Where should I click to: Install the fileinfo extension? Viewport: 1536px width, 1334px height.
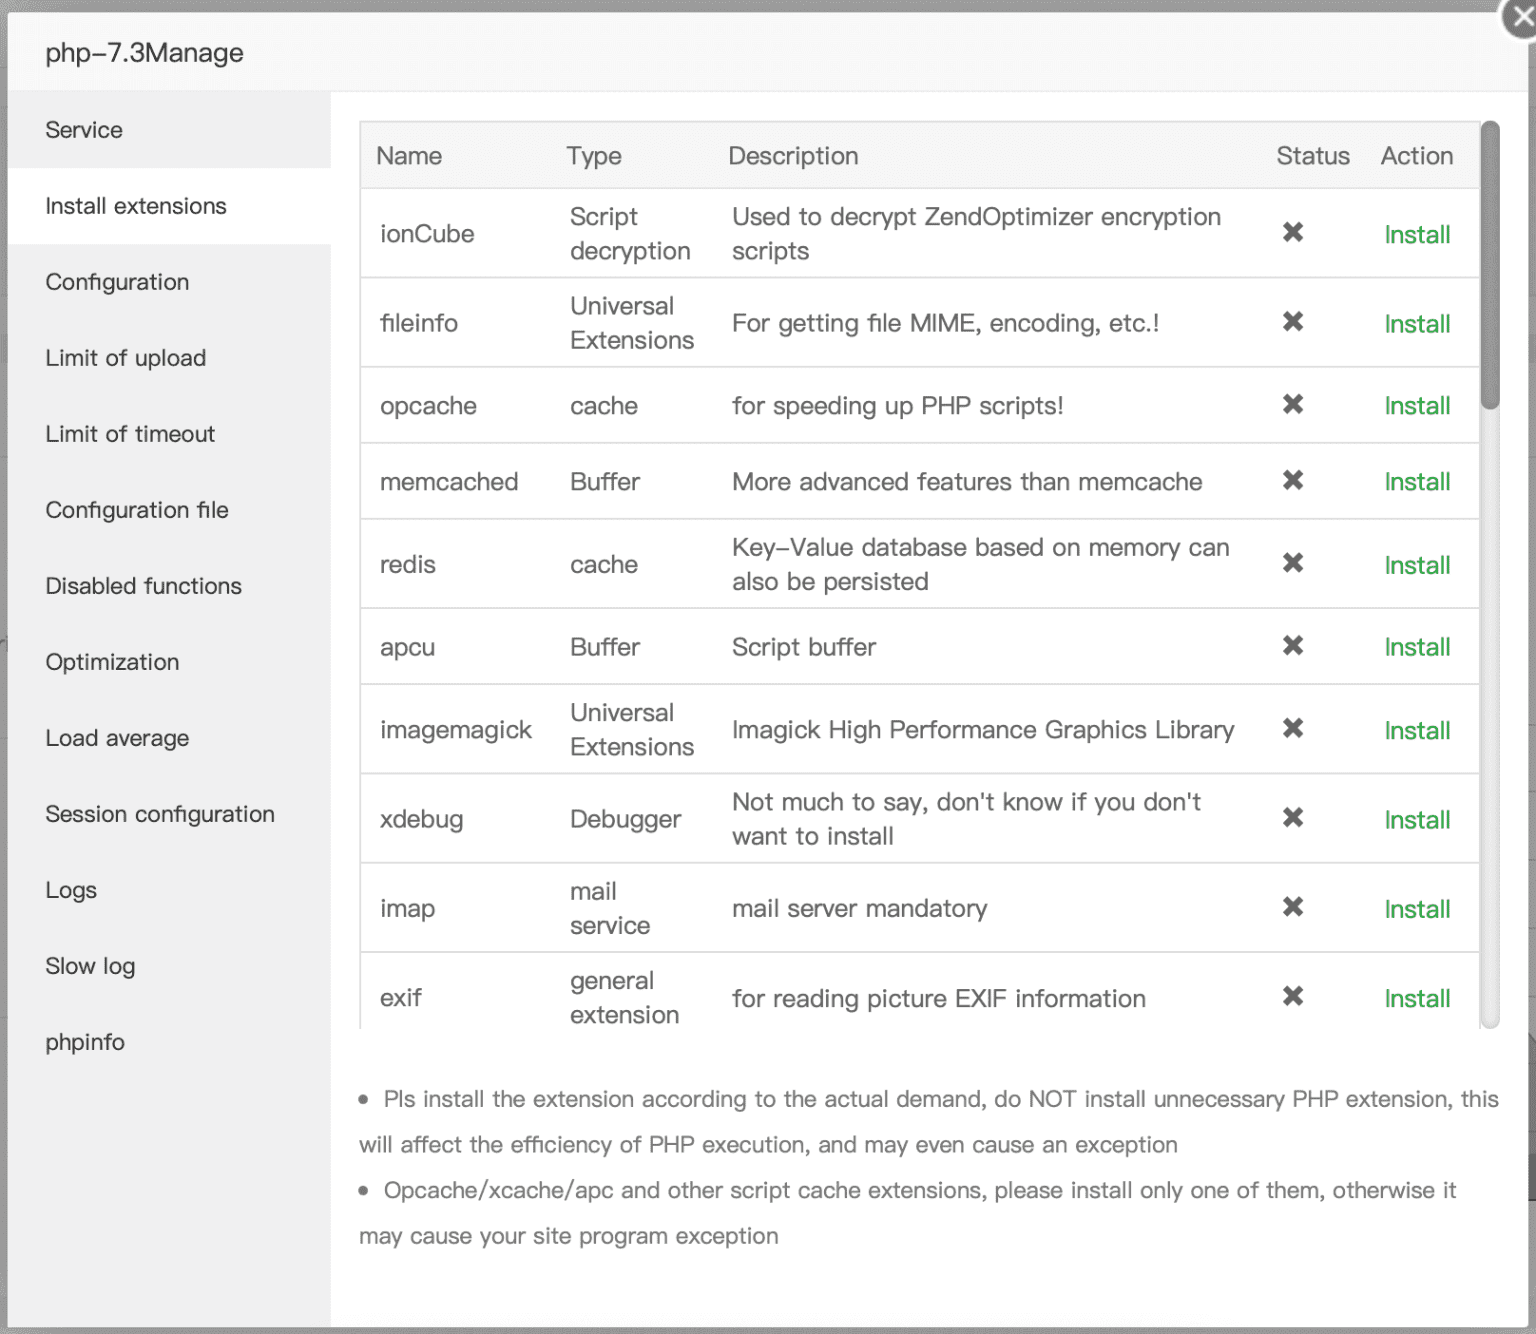click(x=1416, y=324)
